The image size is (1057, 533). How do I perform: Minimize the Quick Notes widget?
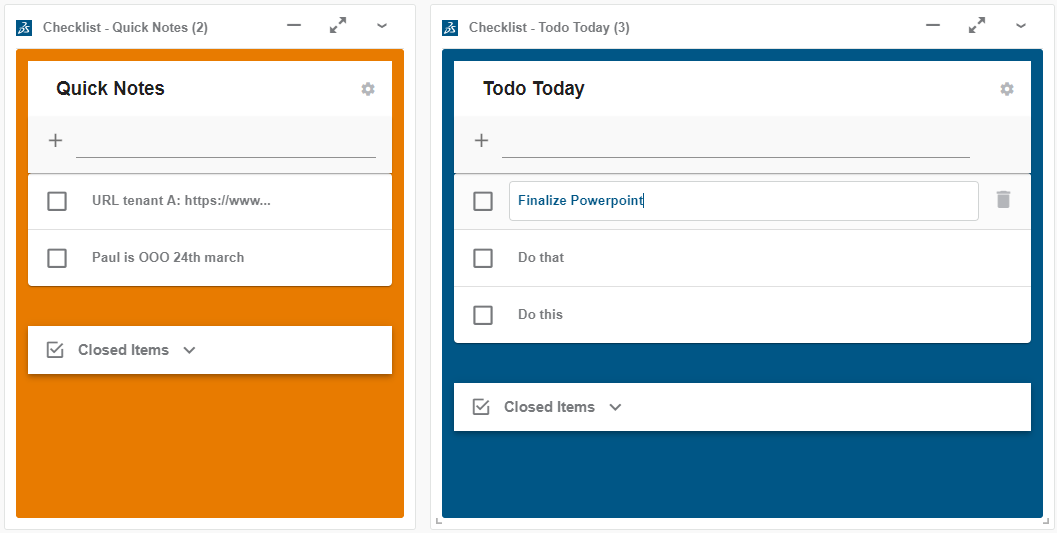coord(294,26)
